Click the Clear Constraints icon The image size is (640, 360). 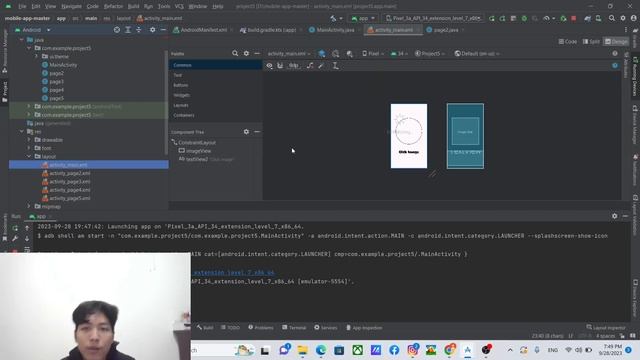pos(310,65)
